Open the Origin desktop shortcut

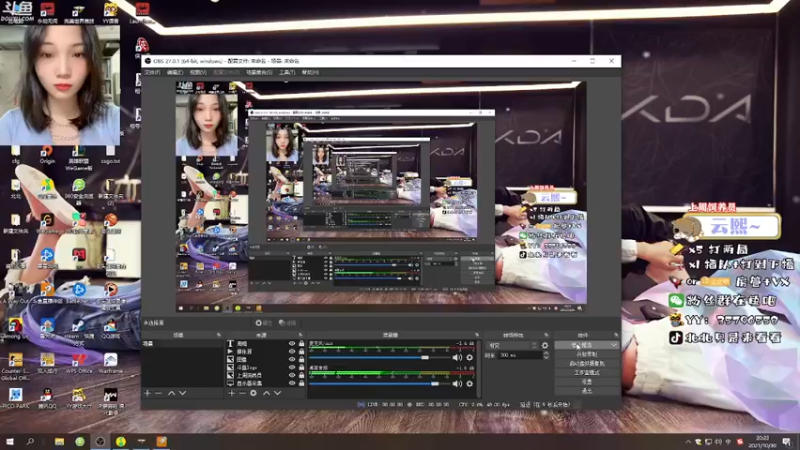coord(47,154)
